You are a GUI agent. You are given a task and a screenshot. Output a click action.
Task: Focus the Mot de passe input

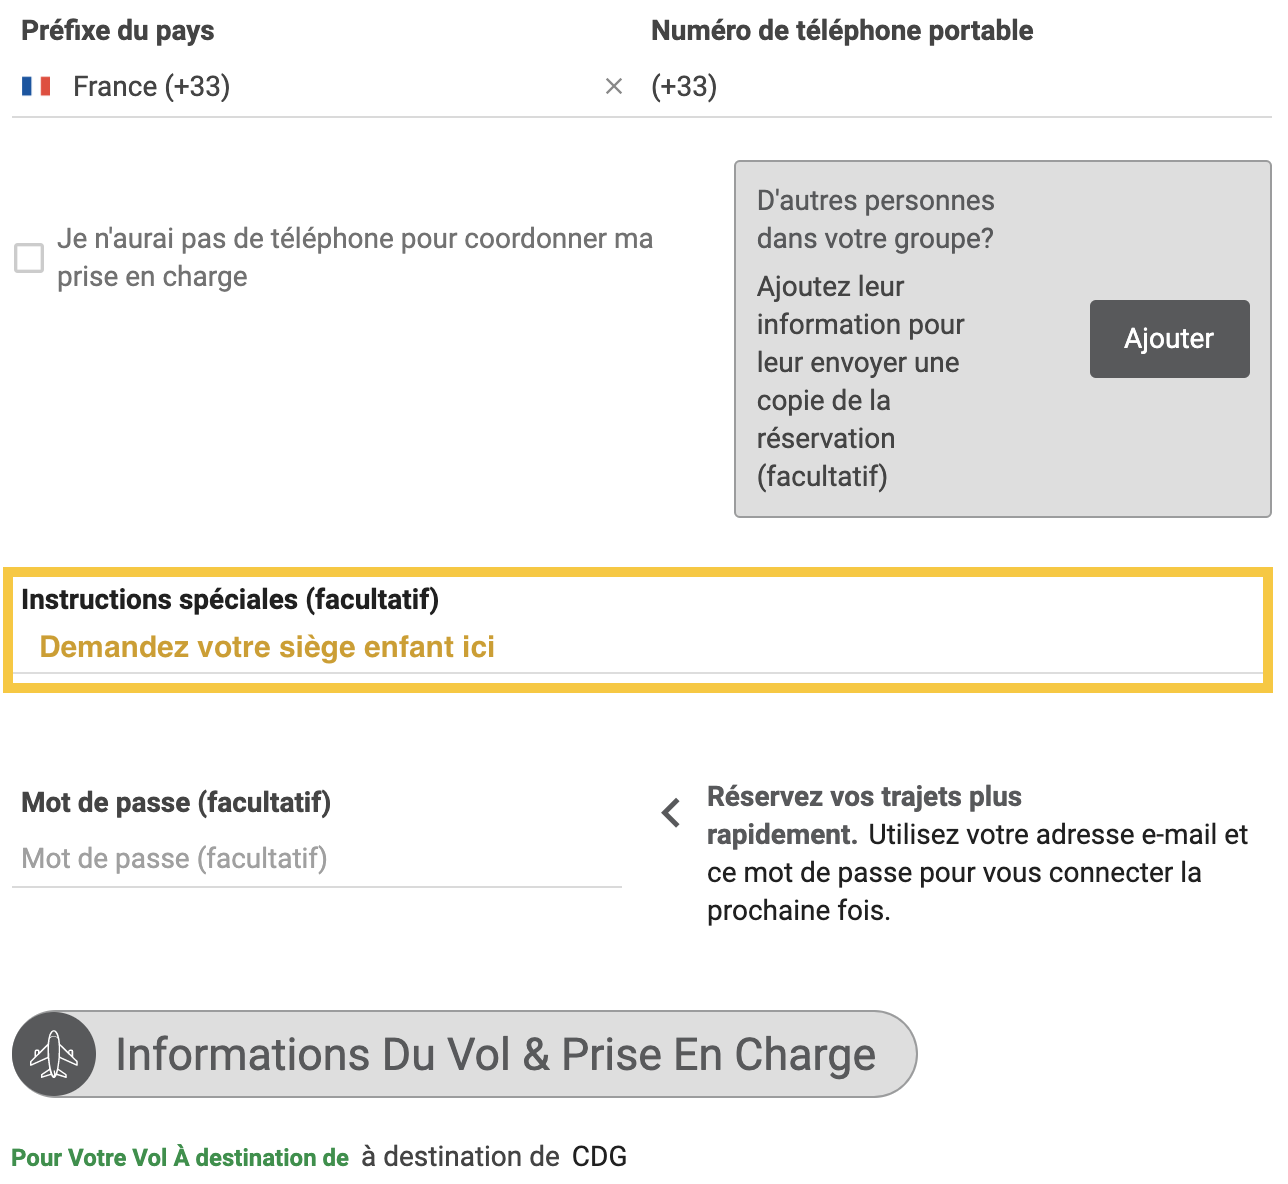click(x=316, y=858)
